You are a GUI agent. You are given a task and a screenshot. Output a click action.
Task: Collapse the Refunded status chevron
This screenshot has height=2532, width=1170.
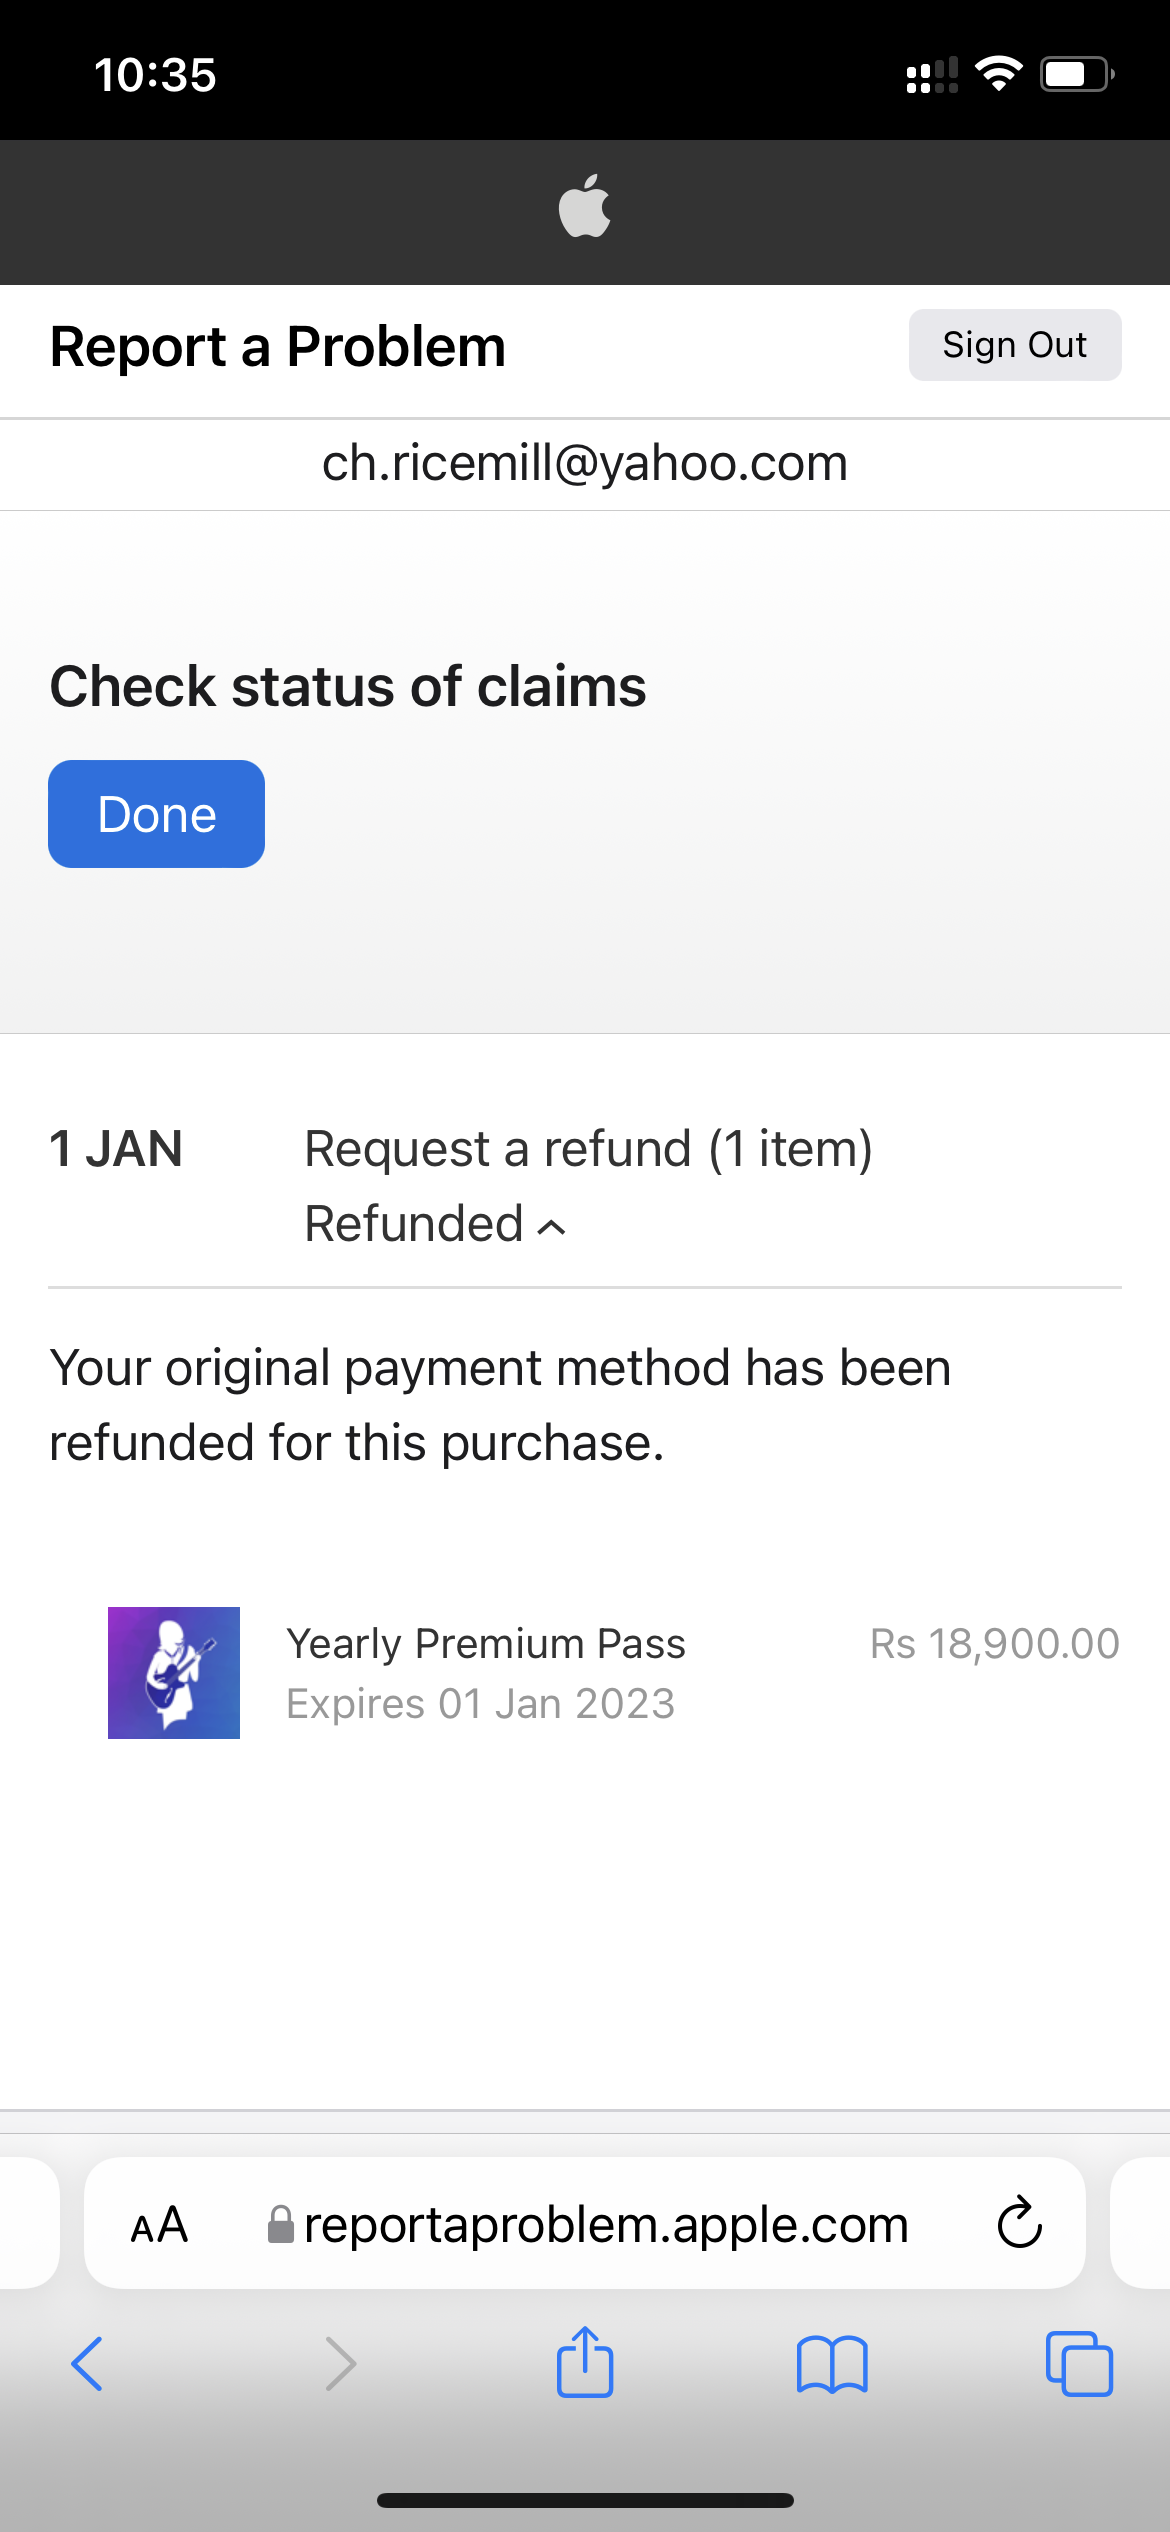(552, 1227)
